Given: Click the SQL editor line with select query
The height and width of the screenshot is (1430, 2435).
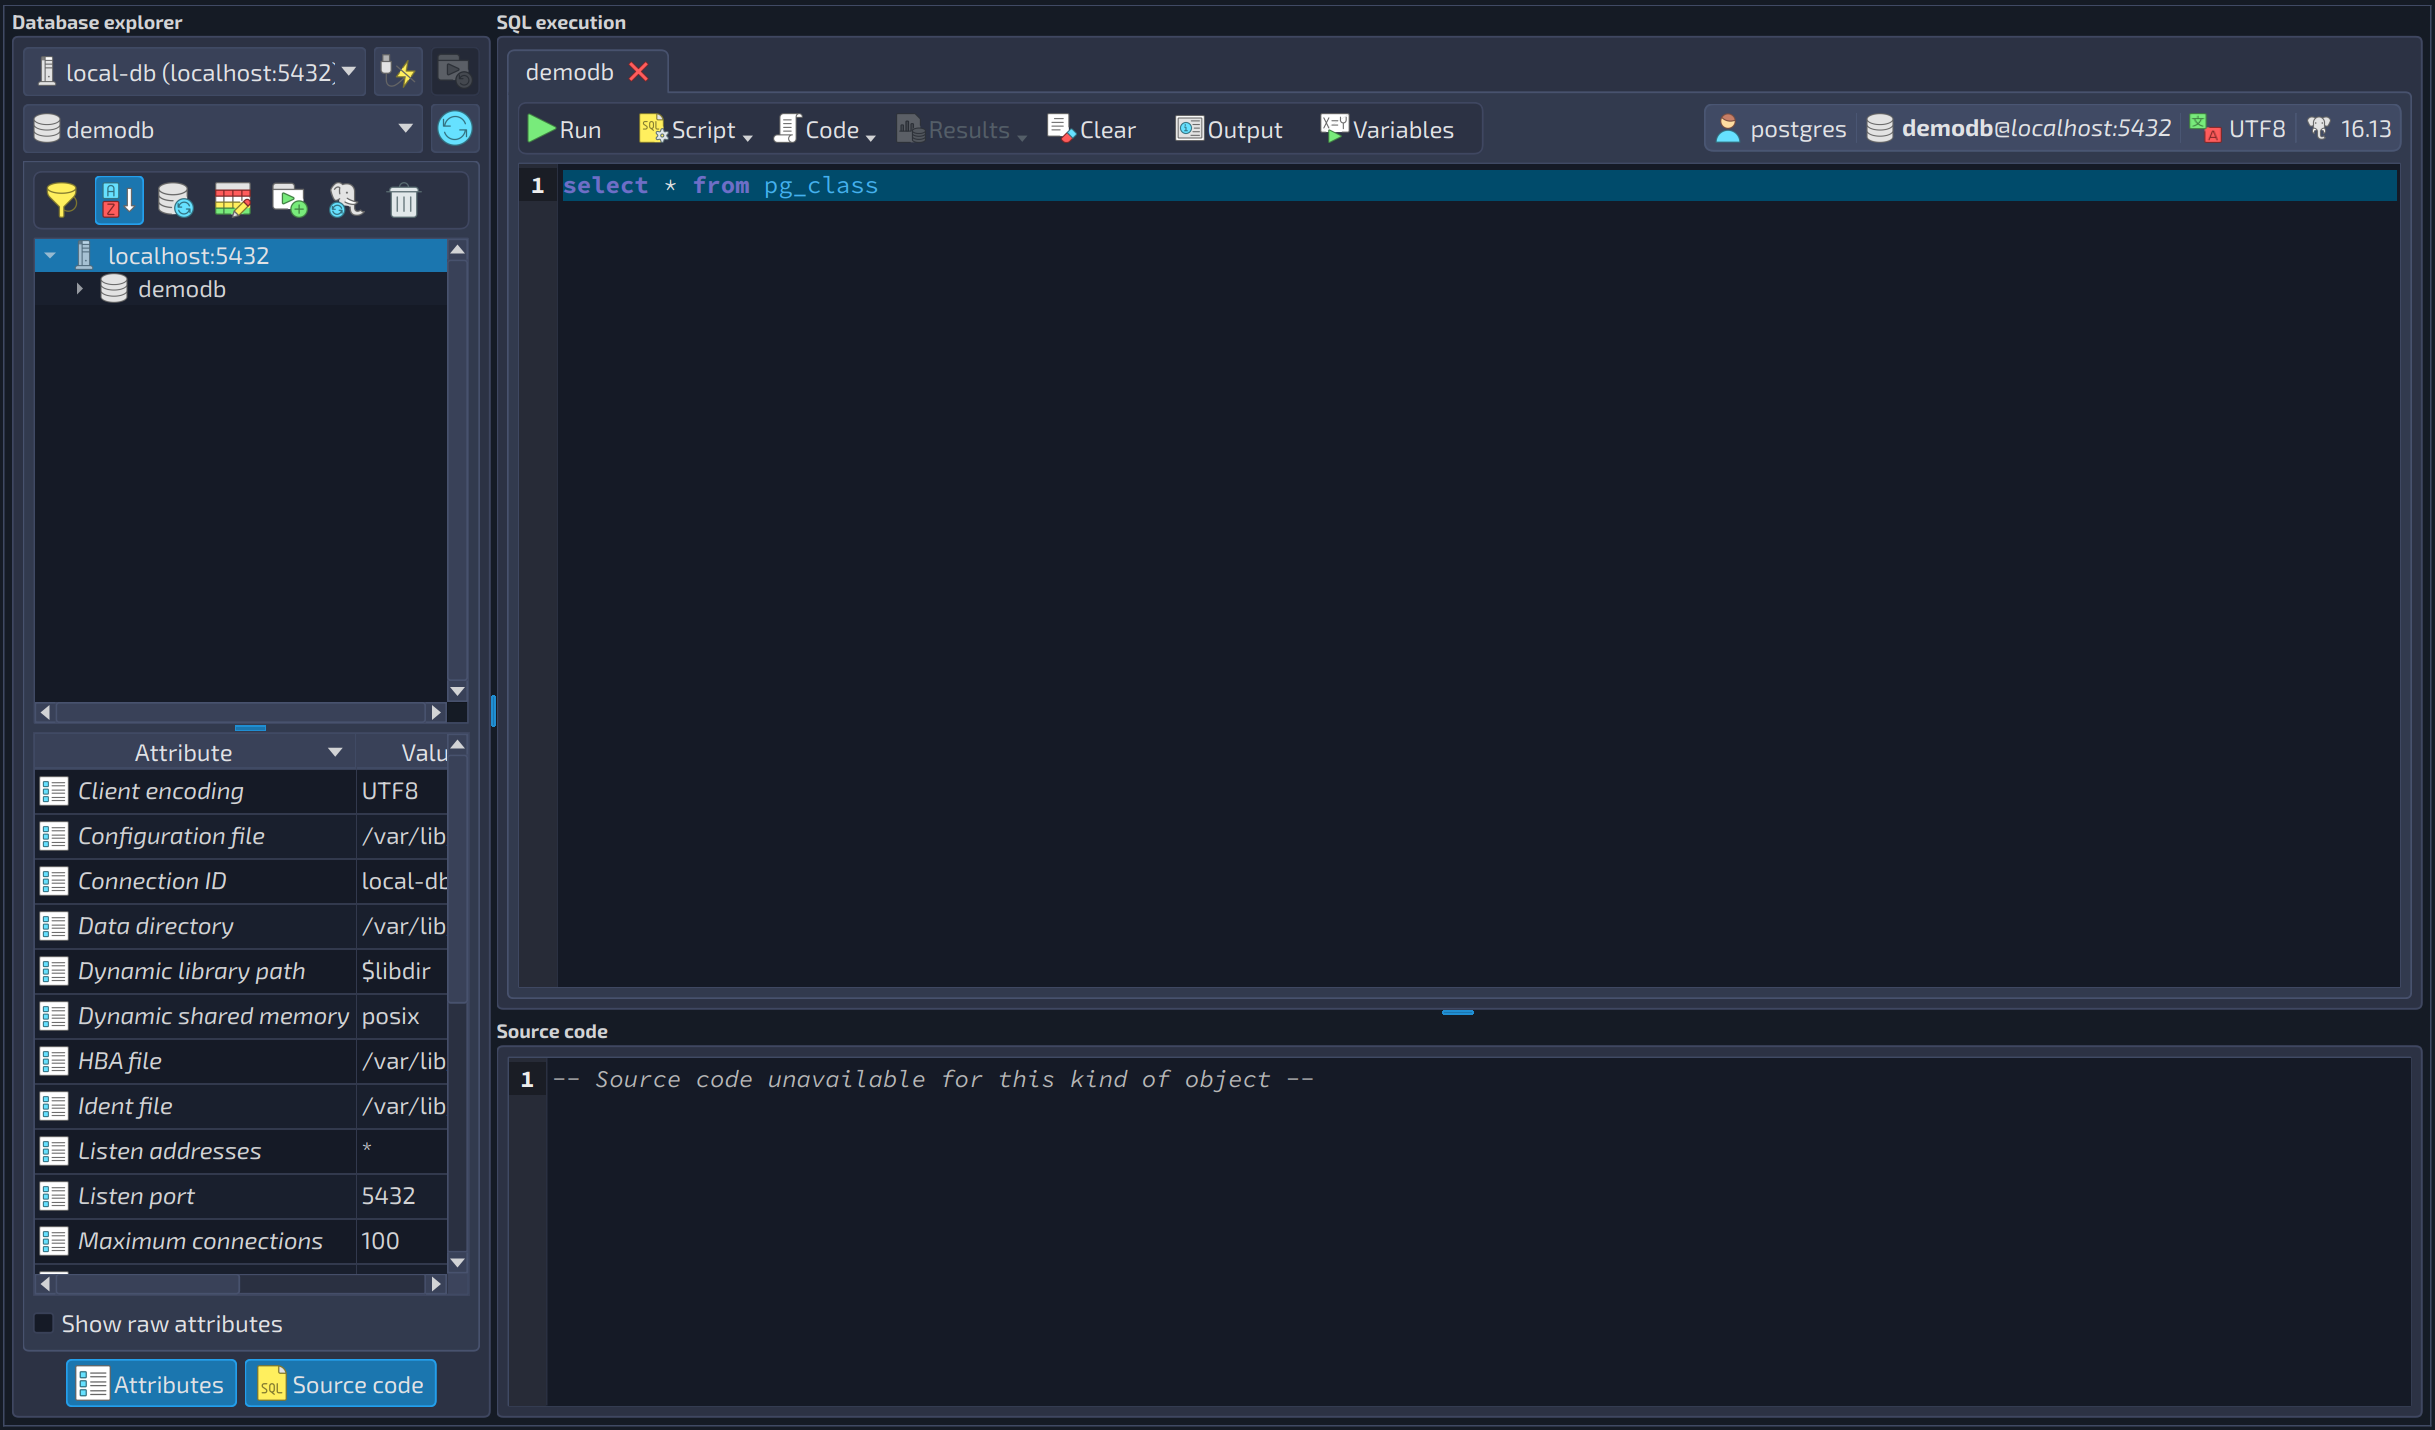Looking at the screenshot, I should [x=1479, y=185].
